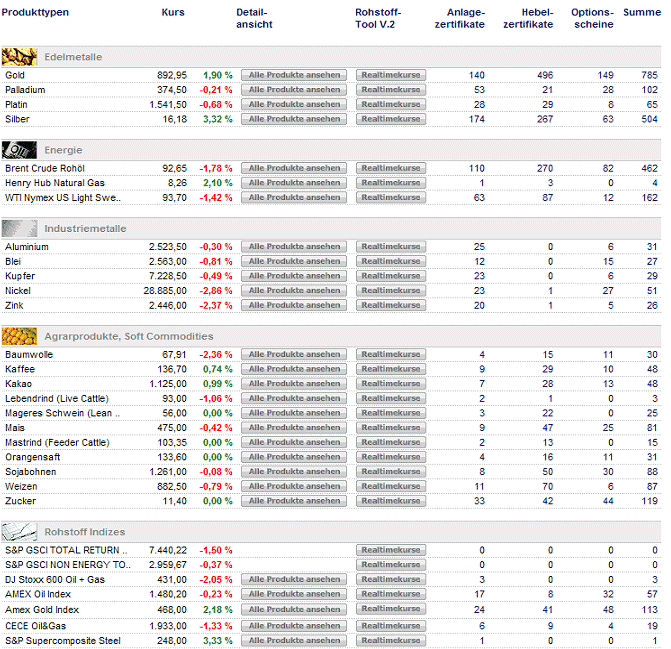Image resolution: width=671 pixels, height=649 pixels.
Task: Select the Hebelzertifikate column header
Action: coord(529,18)
